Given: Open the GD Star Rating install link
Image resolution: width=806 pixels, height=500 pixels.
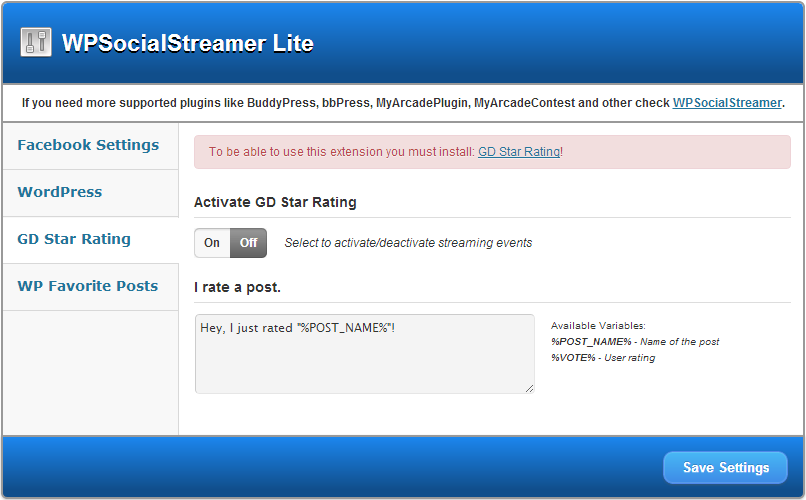Looking at the screenshot, I should click(519, 152).
